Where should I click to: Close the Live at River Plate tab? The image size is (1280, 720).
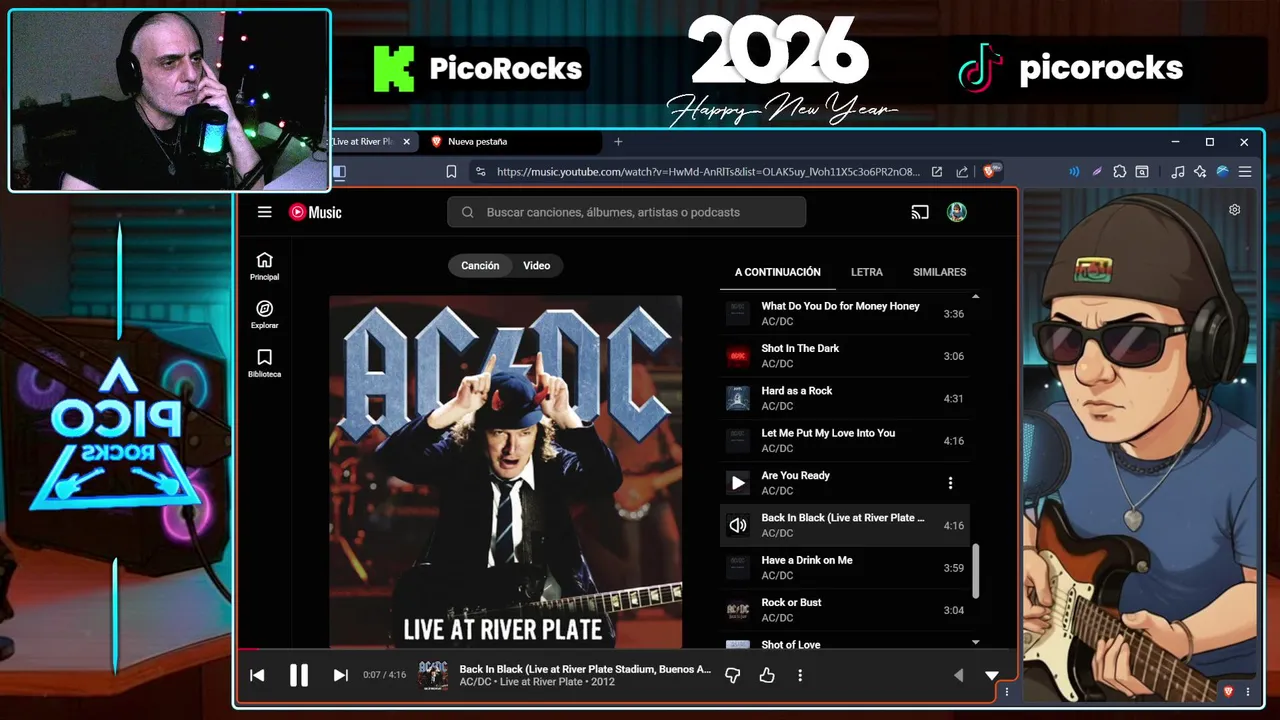click(406, 142)
